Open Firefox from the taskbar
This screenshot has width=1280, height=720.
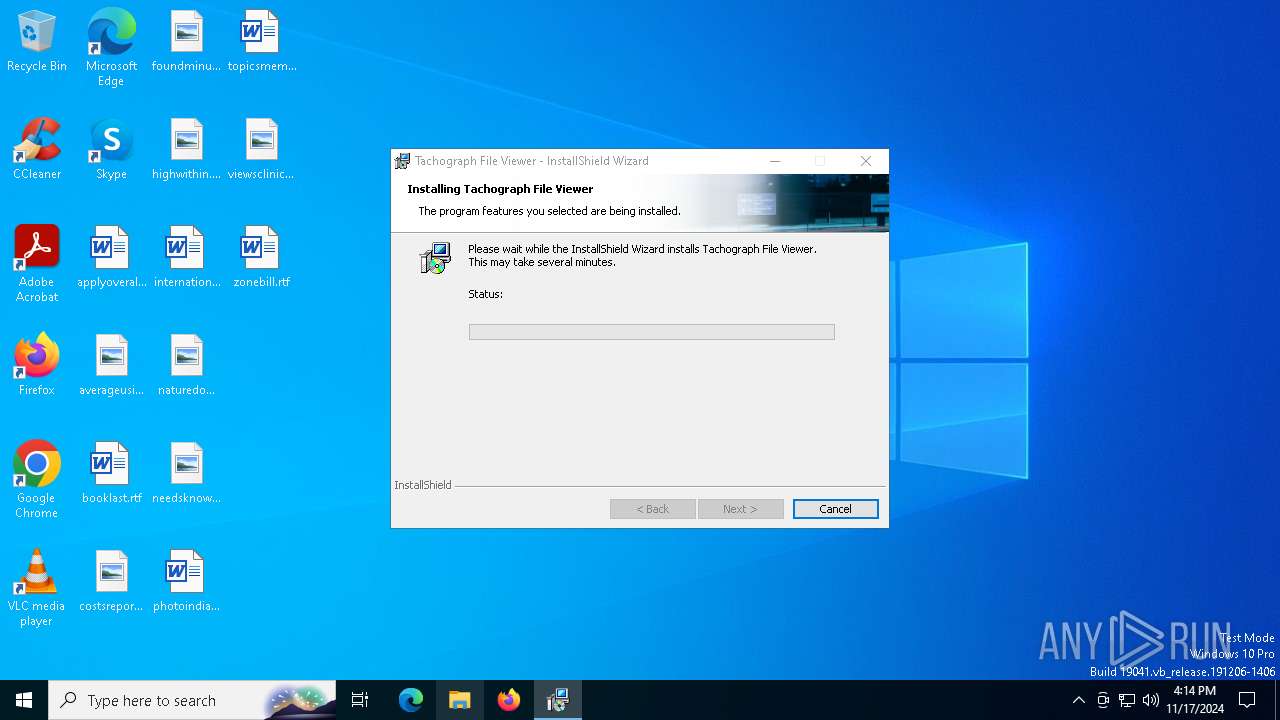click(x=509, y=700)
